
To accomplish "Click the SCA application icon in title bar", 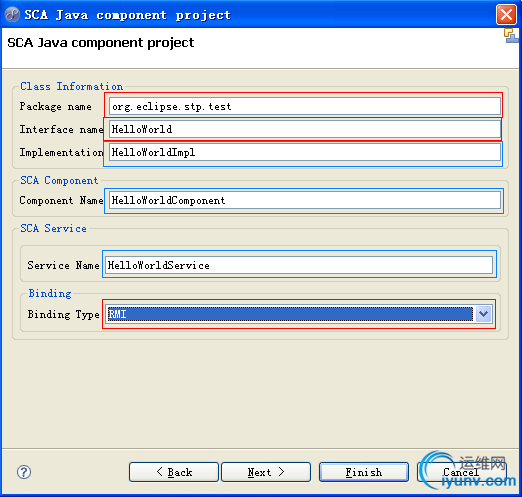I will click(12, 15).
